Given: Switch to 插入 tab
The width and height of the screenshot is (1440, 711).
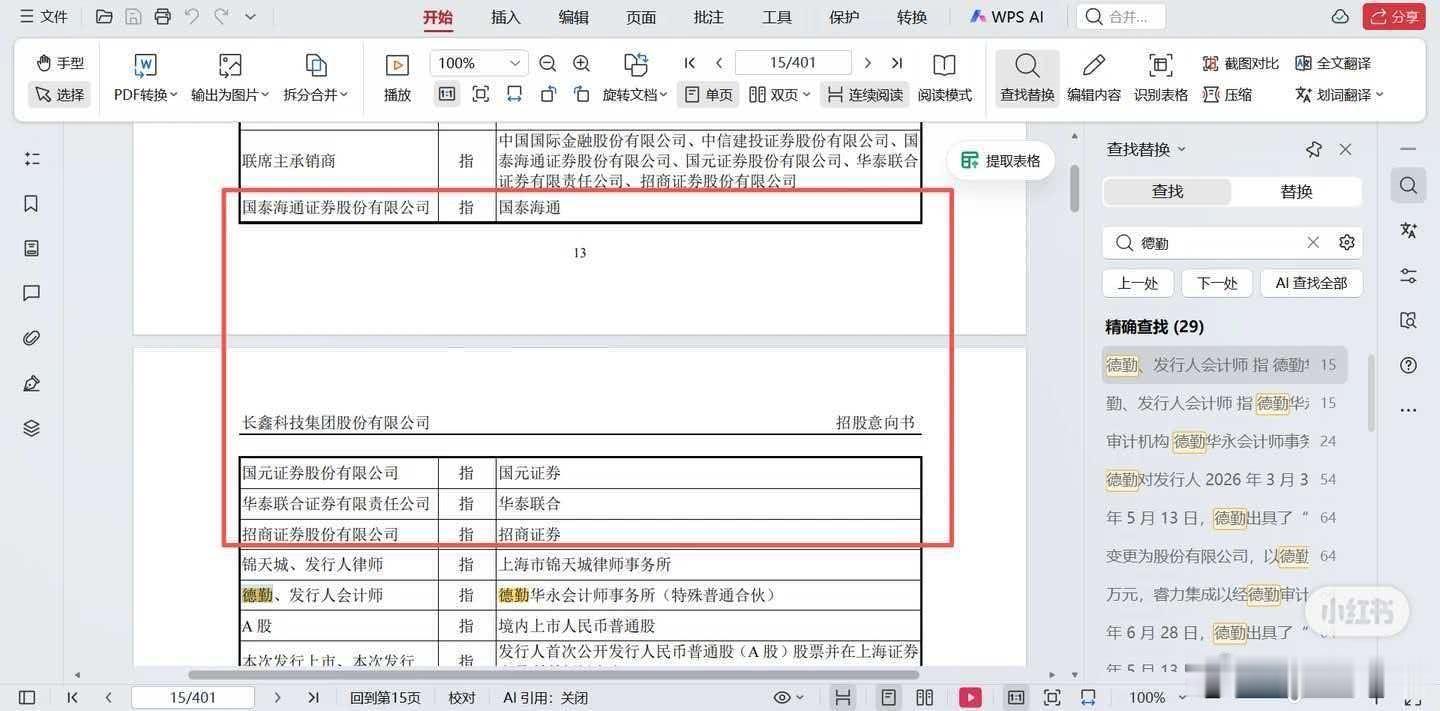Looking at the screenshot, I should point(506,17).
